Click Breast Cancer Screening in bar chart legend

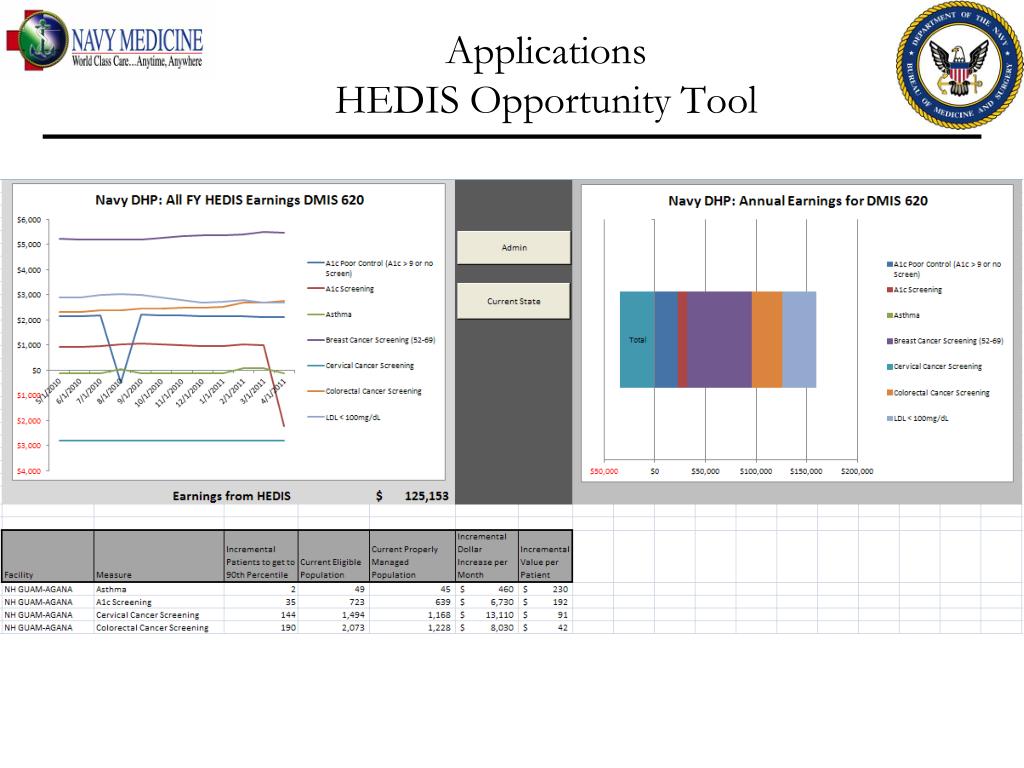click(x=945, y=341)
